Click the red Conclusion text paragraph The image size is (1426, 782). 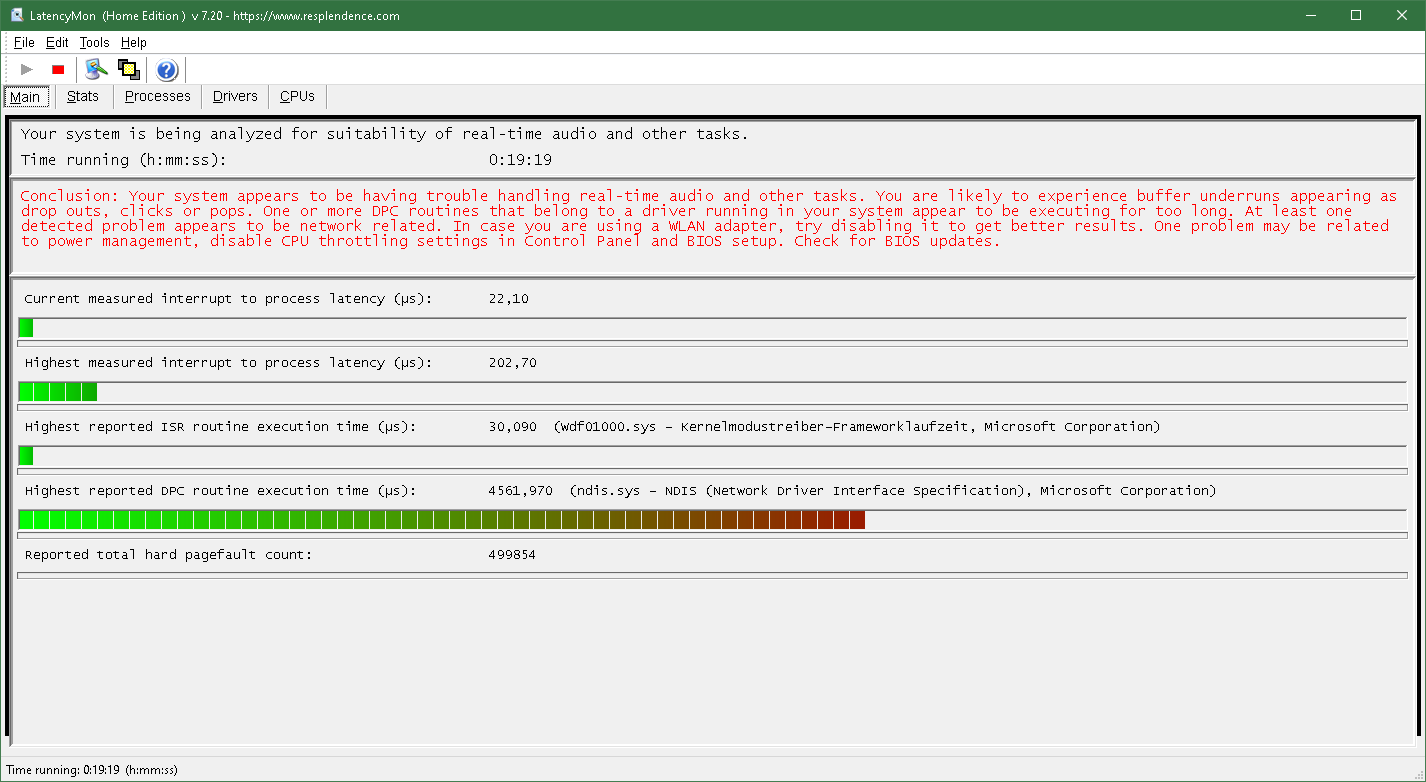coord(708,219)
